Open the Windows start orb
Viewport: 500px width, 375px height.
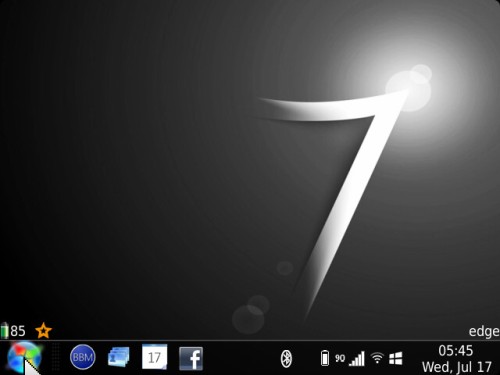point(24,358)
